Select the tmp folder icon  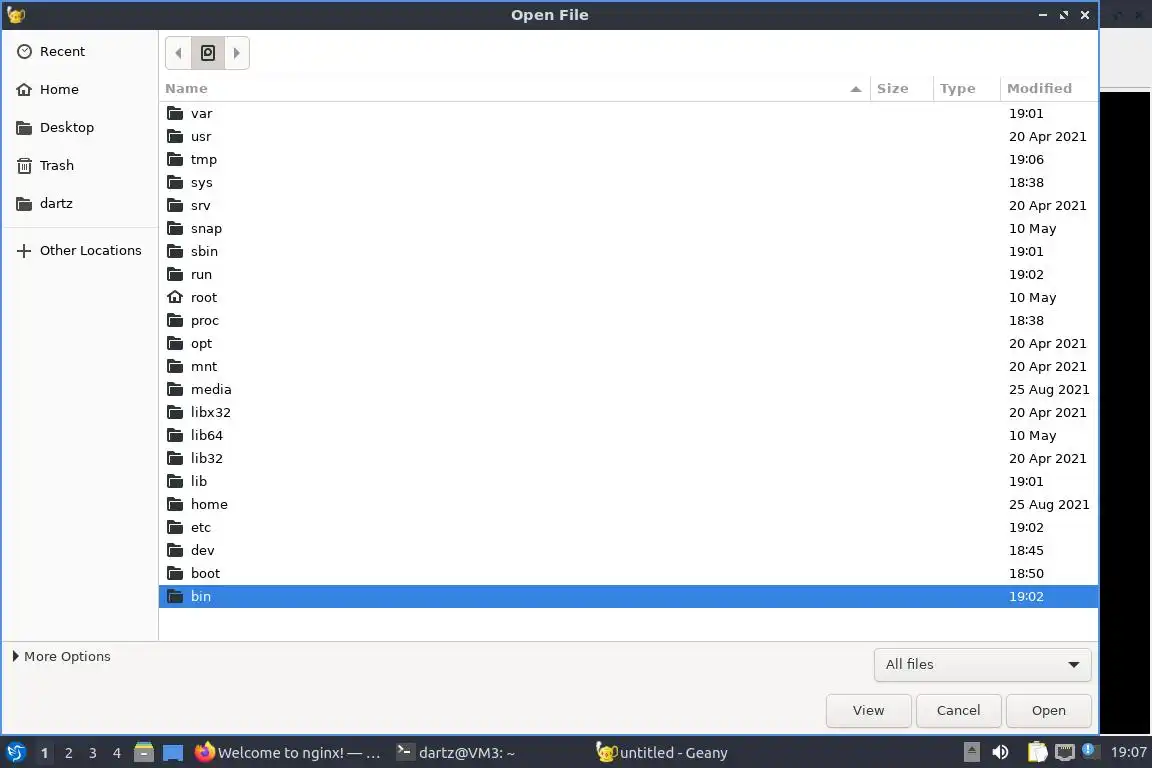(175, 159)
